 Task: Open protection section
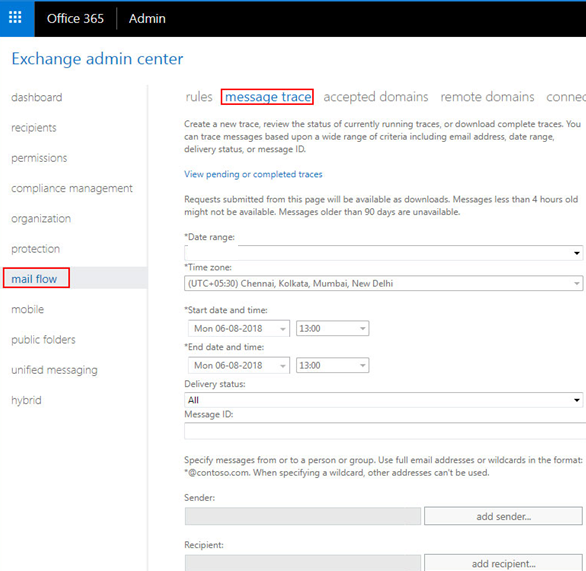coord(36,249)
